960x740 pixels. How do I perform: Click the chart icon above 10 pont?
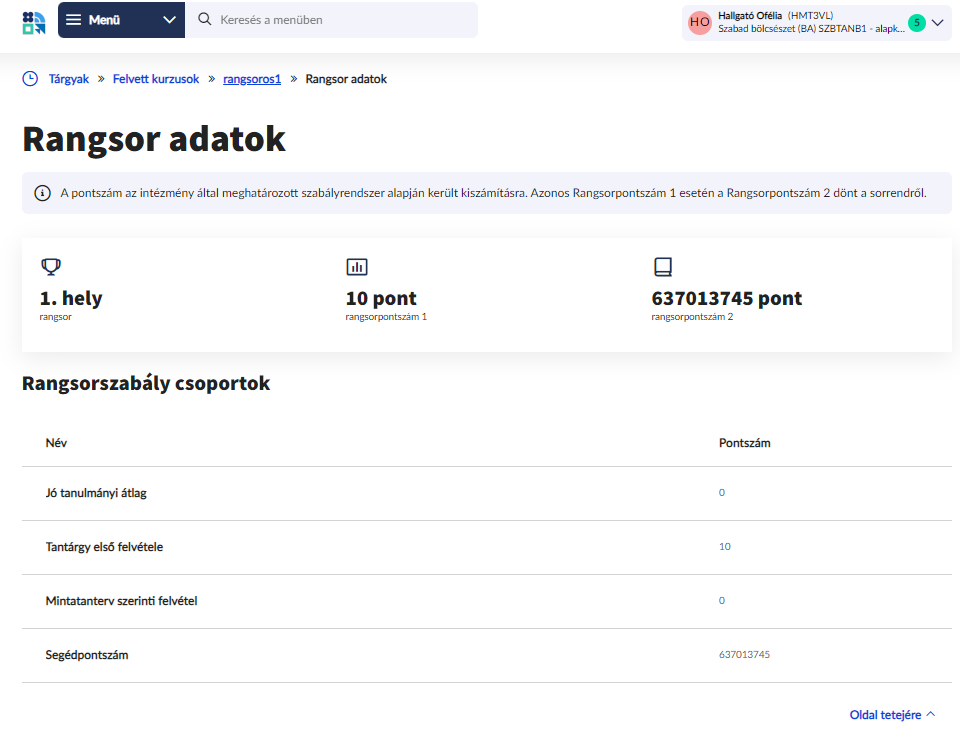tap(357, 266)
